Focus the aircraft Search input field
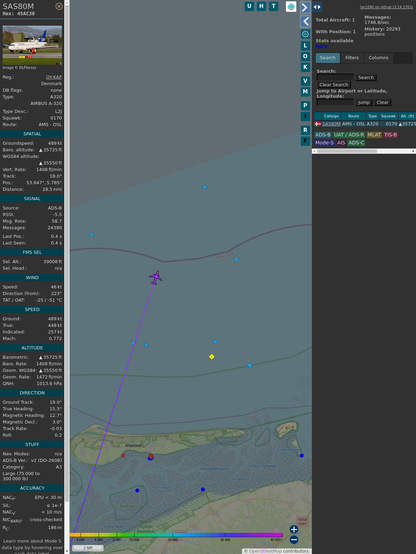Image resolution: width=416 pixels, height=554 pixels. point(335,77)
